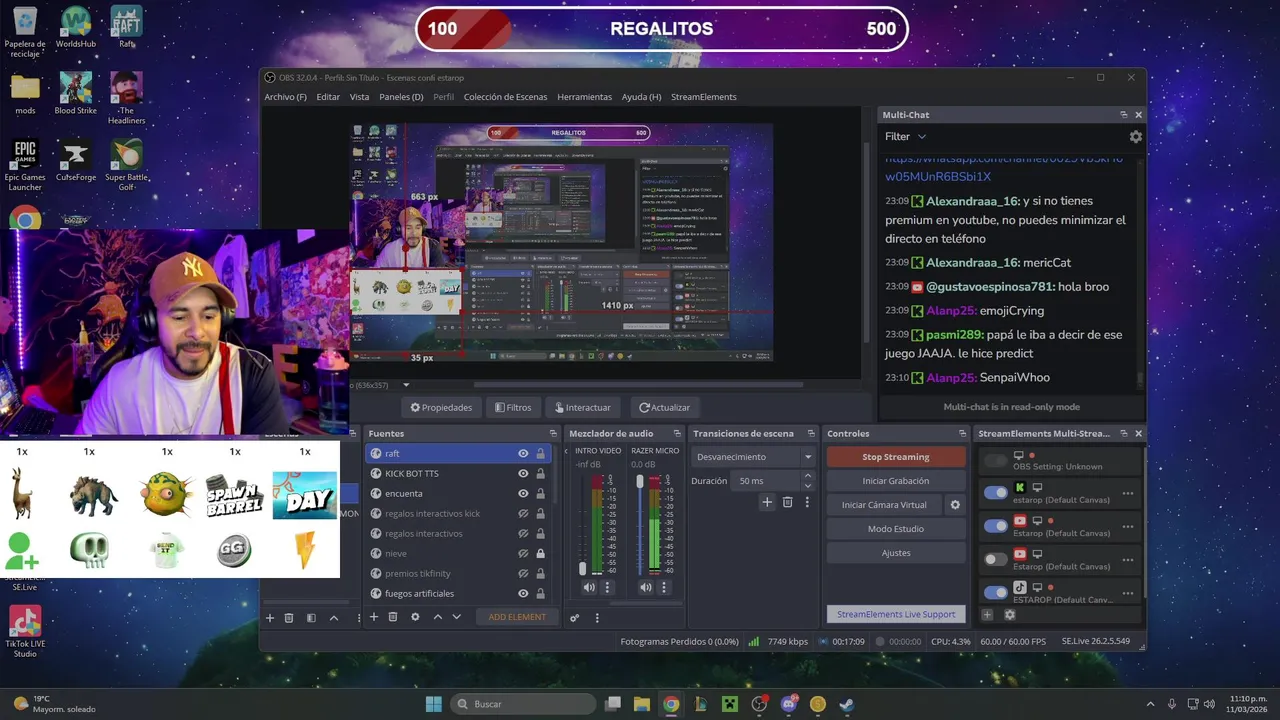Disable the Kick estarop stream output
1280x720 pixels.
995,492
